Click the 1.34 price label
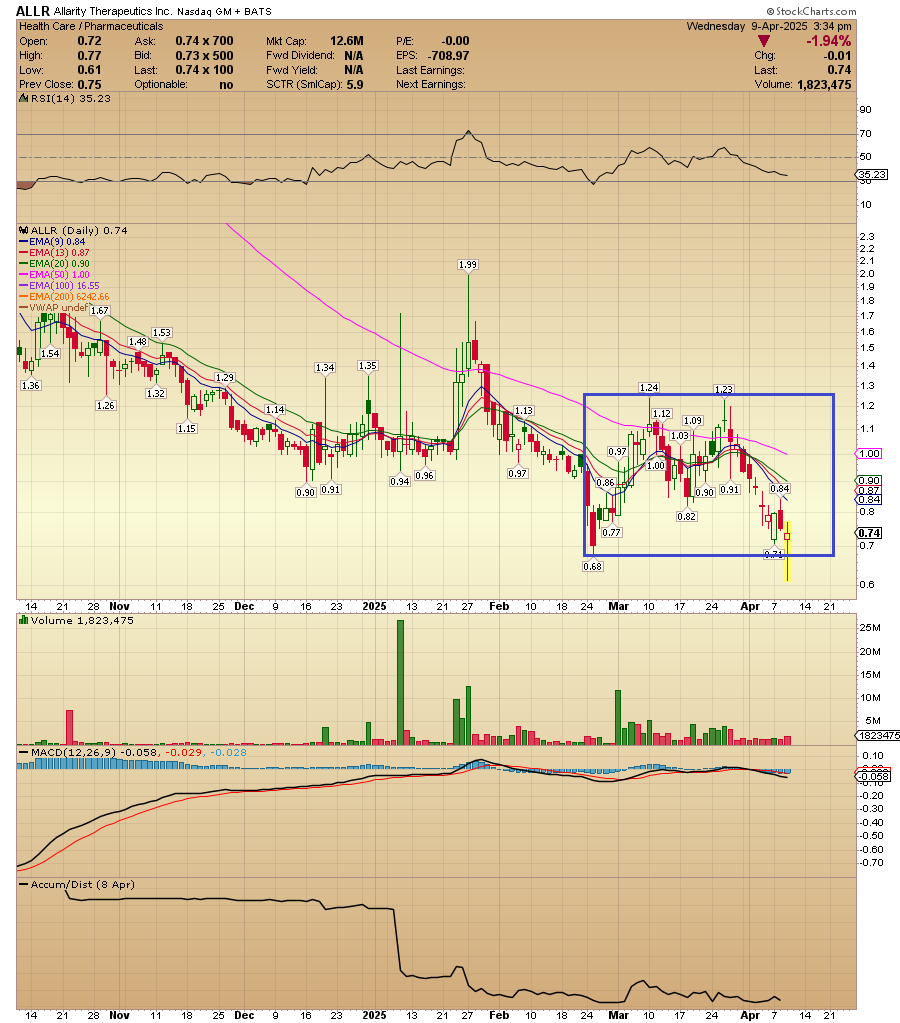The height and width of the screenshot is (1023, 900). tap(325, 368)
